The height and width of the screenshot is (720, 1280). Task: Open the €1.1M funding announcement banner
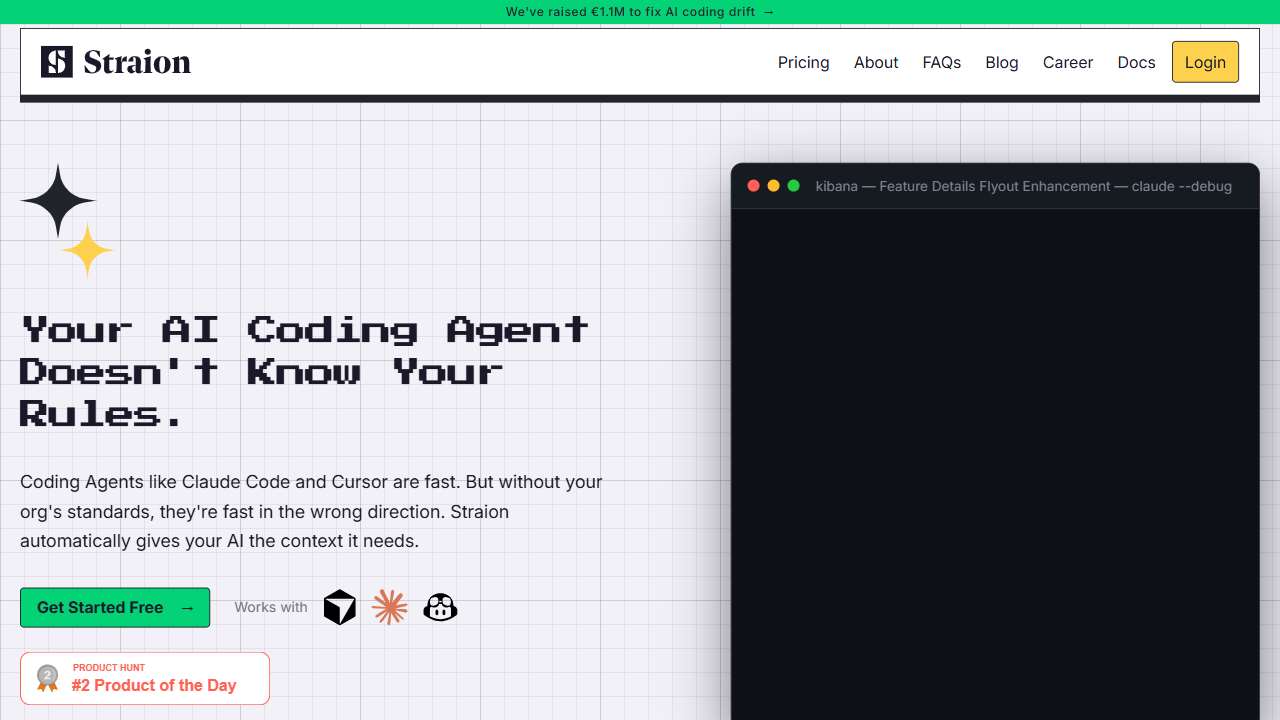point(640,12)
